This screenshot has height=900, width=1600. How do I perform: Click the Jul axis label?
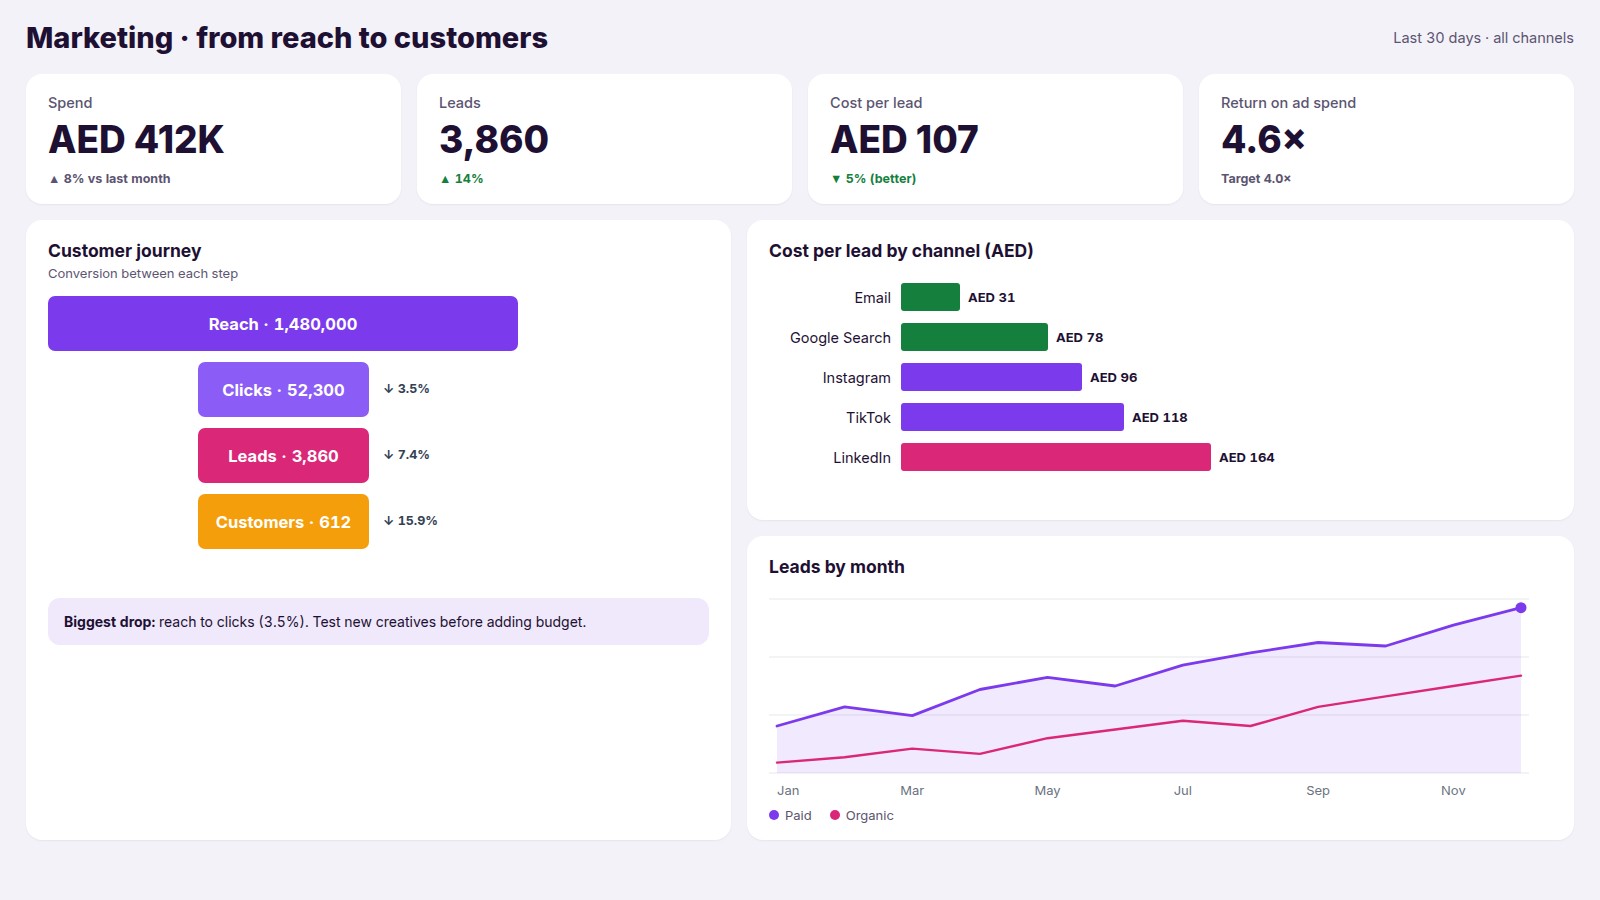(x=1183, y=790)
